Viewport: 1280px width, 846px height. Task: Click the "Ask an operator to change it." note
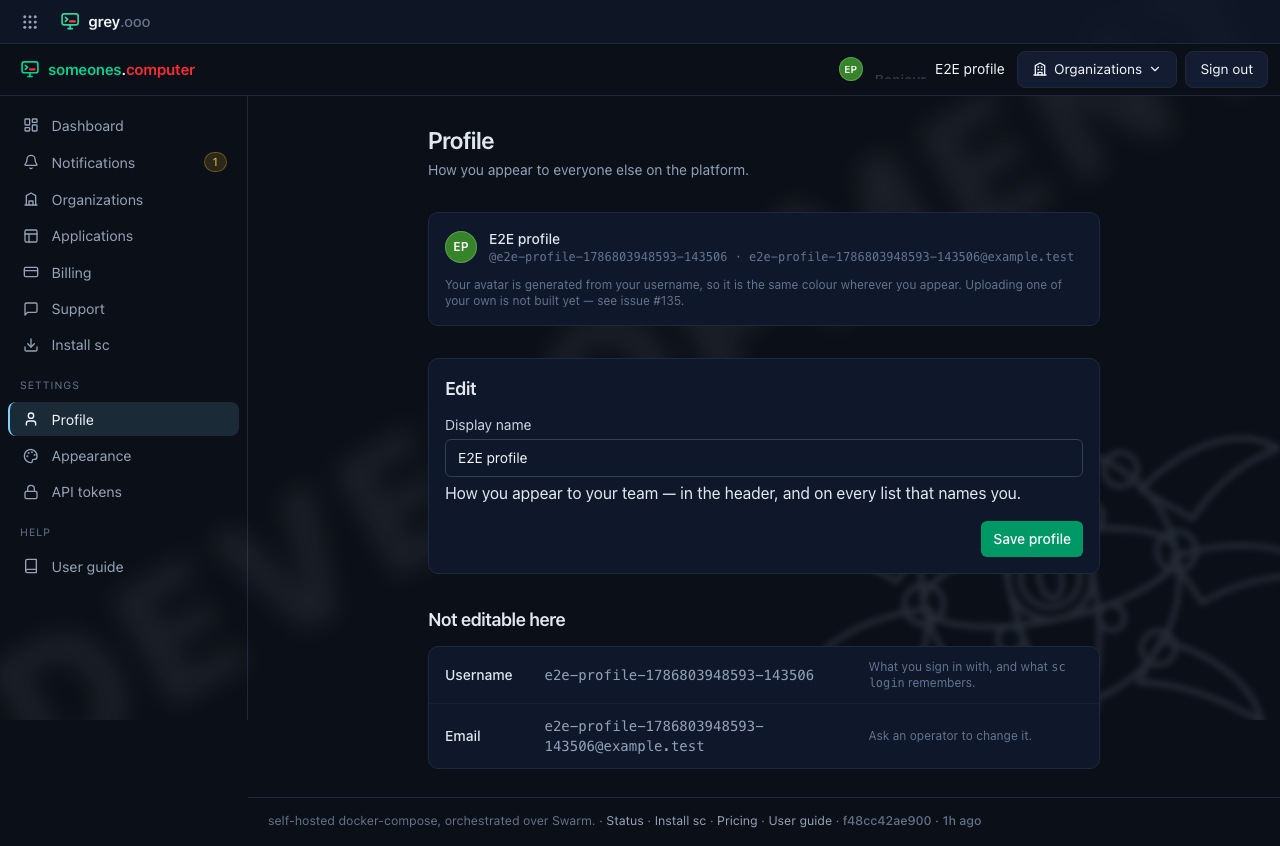pos(950,736)
